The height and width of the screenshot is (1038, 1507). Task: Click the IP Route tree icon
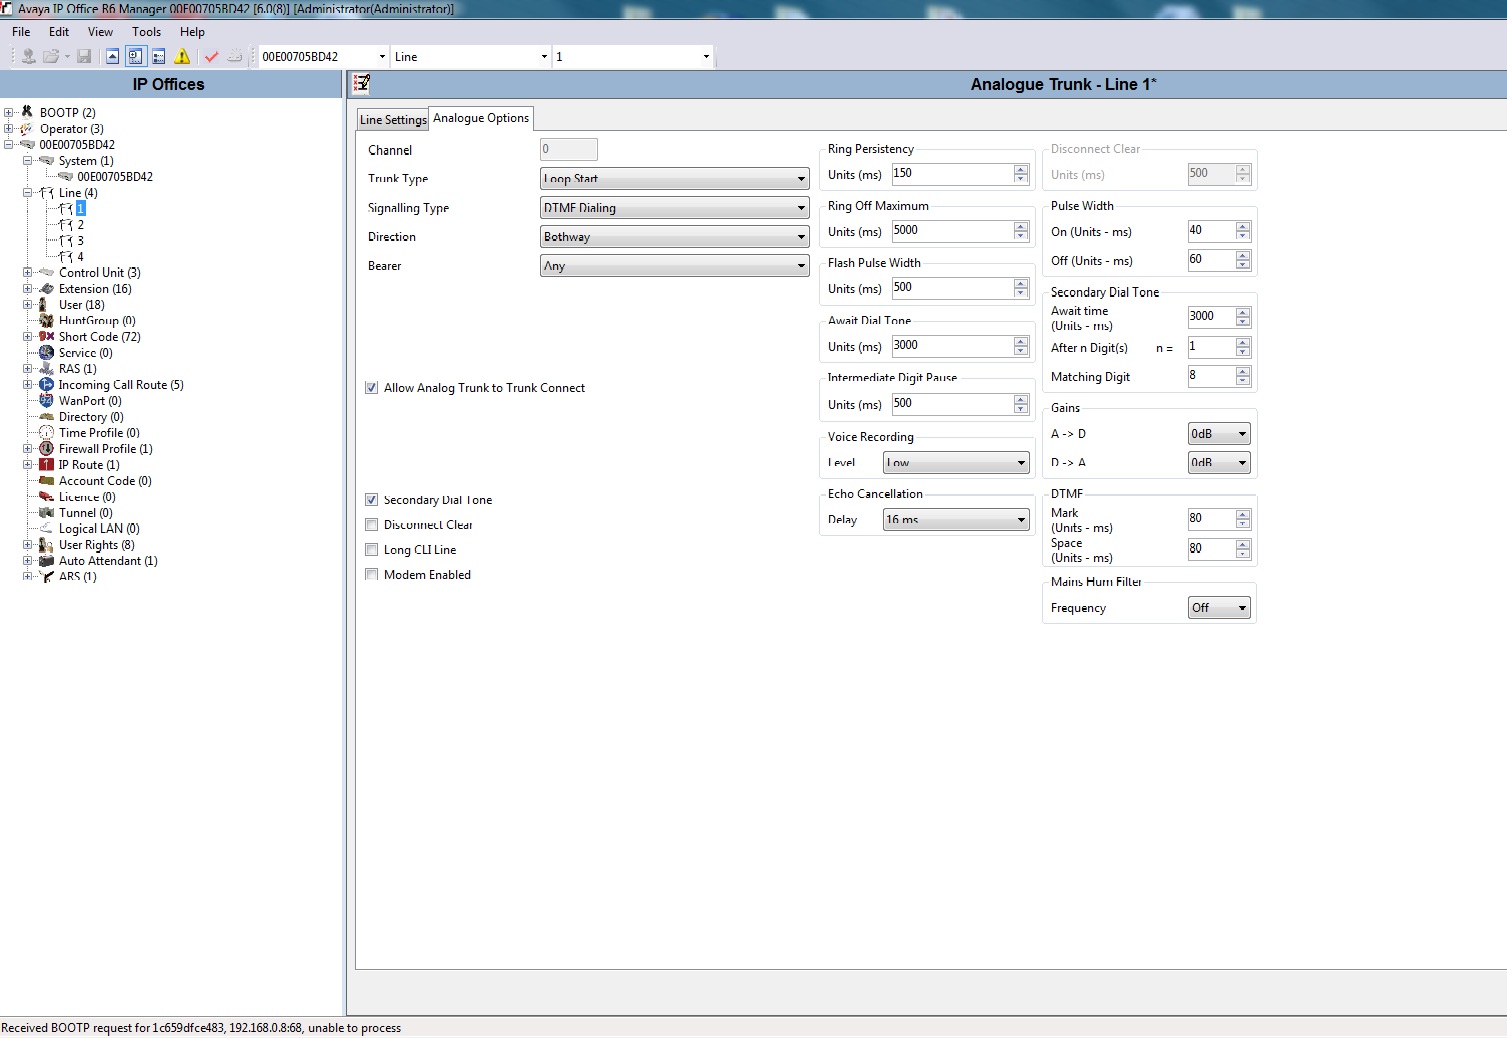click(46, 464)
